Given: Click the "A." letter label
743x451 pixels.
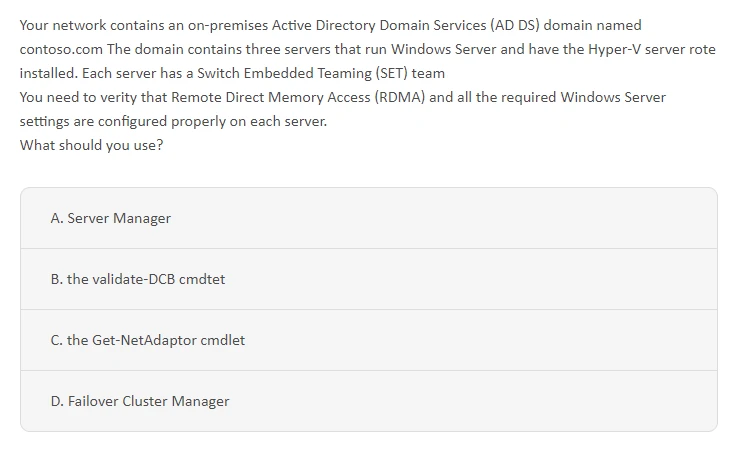Looking at the screenshot, I should (57, 218).
